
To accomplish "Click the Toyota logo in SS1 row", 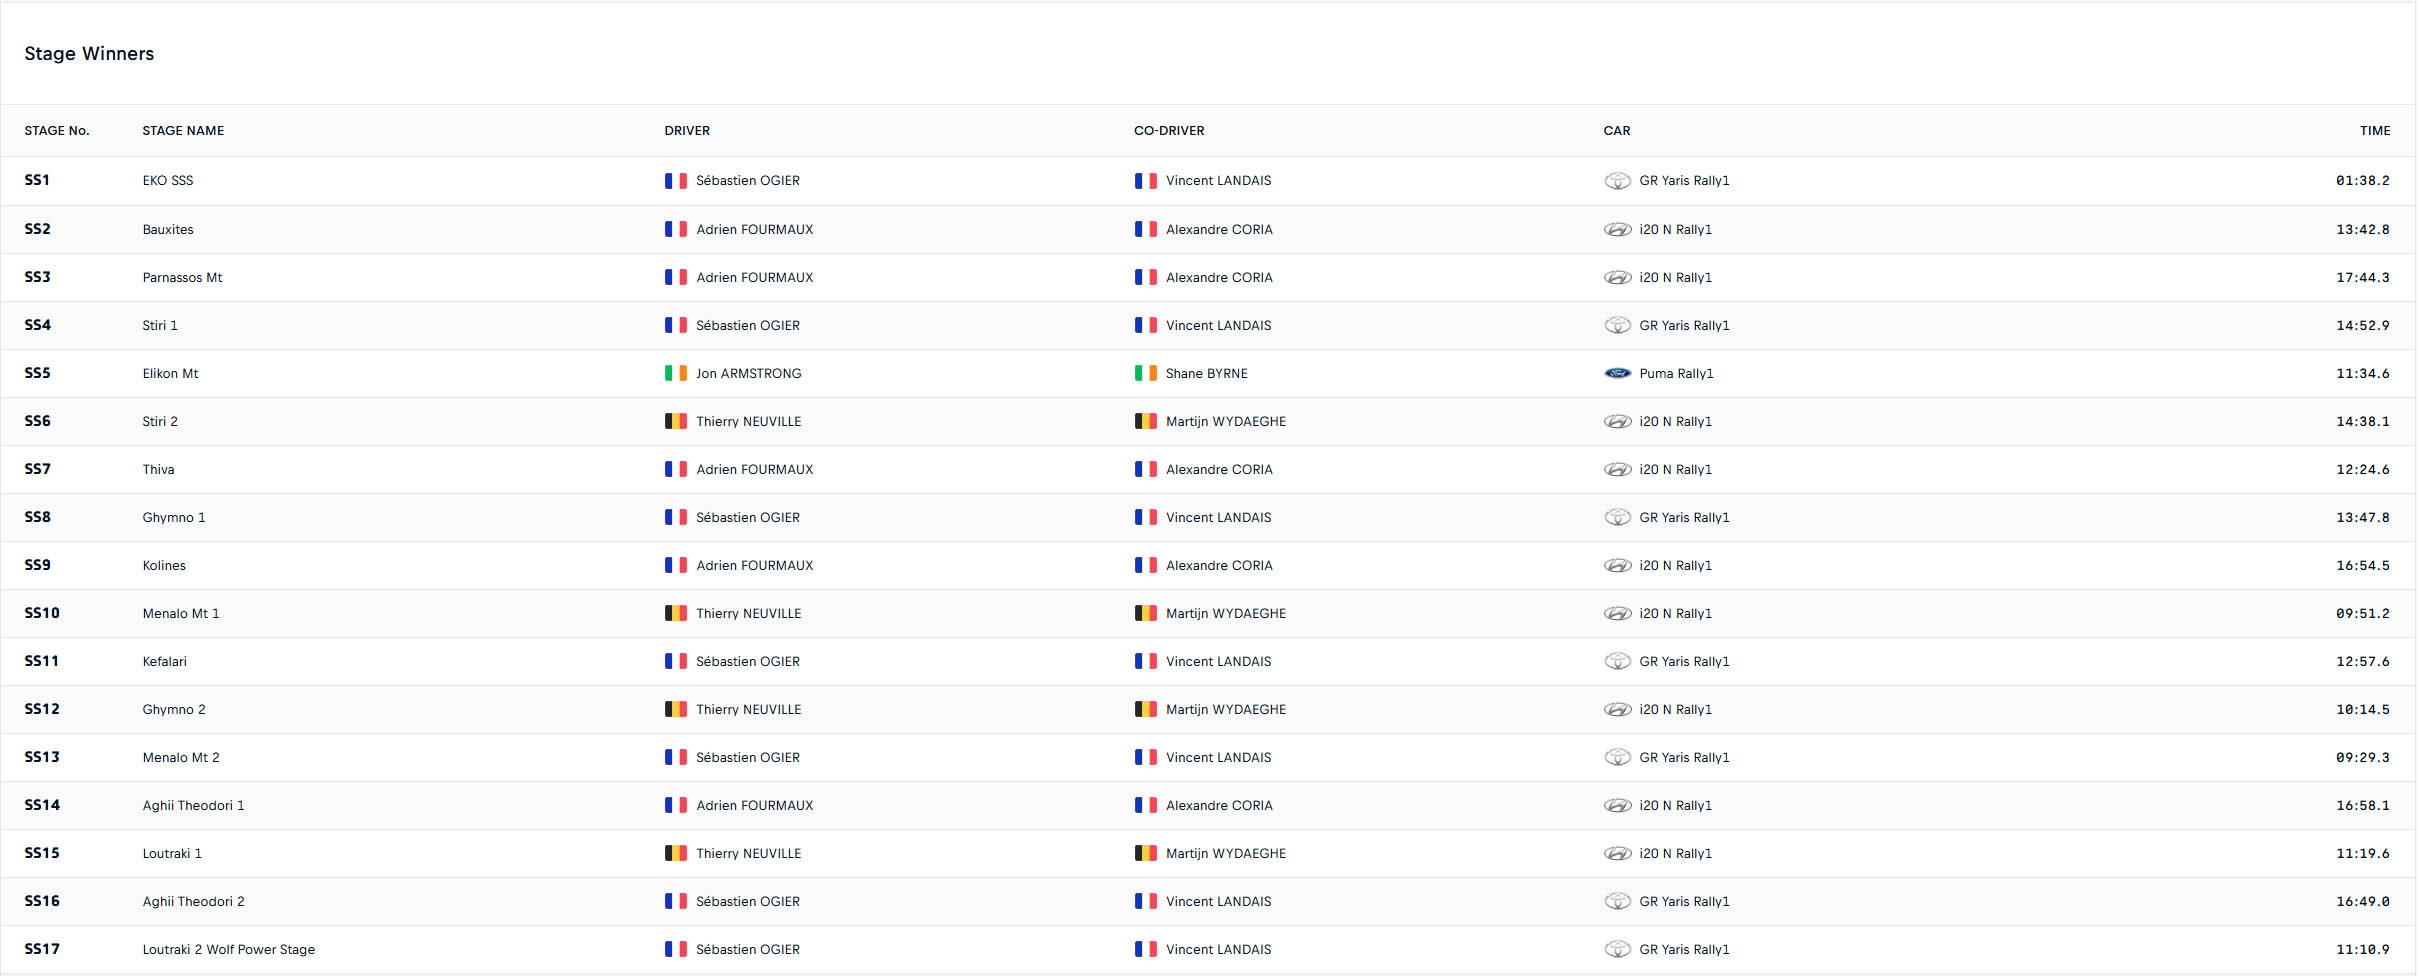I will [x=1617, y=181].
